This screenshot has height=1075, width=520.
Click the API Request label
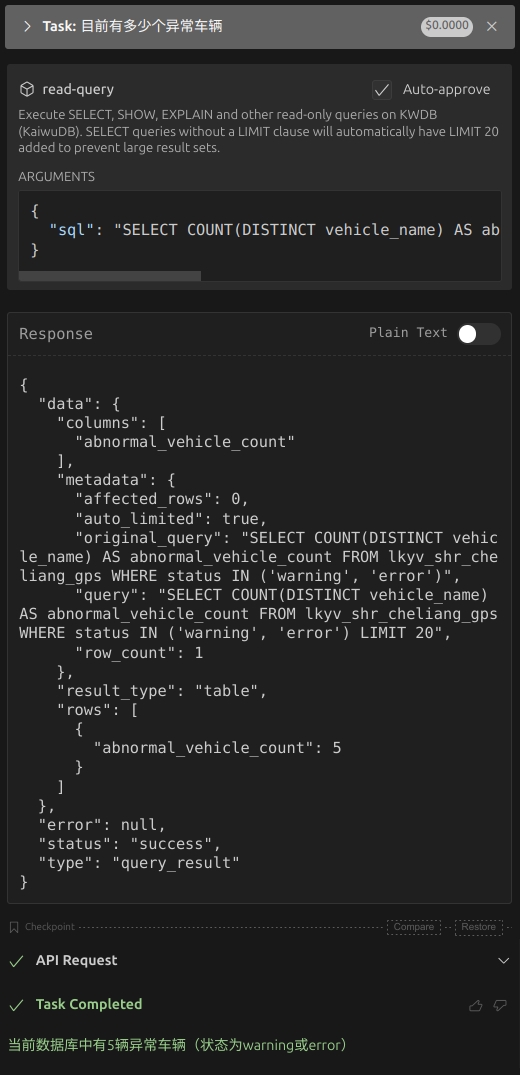(x=76, y=961)
